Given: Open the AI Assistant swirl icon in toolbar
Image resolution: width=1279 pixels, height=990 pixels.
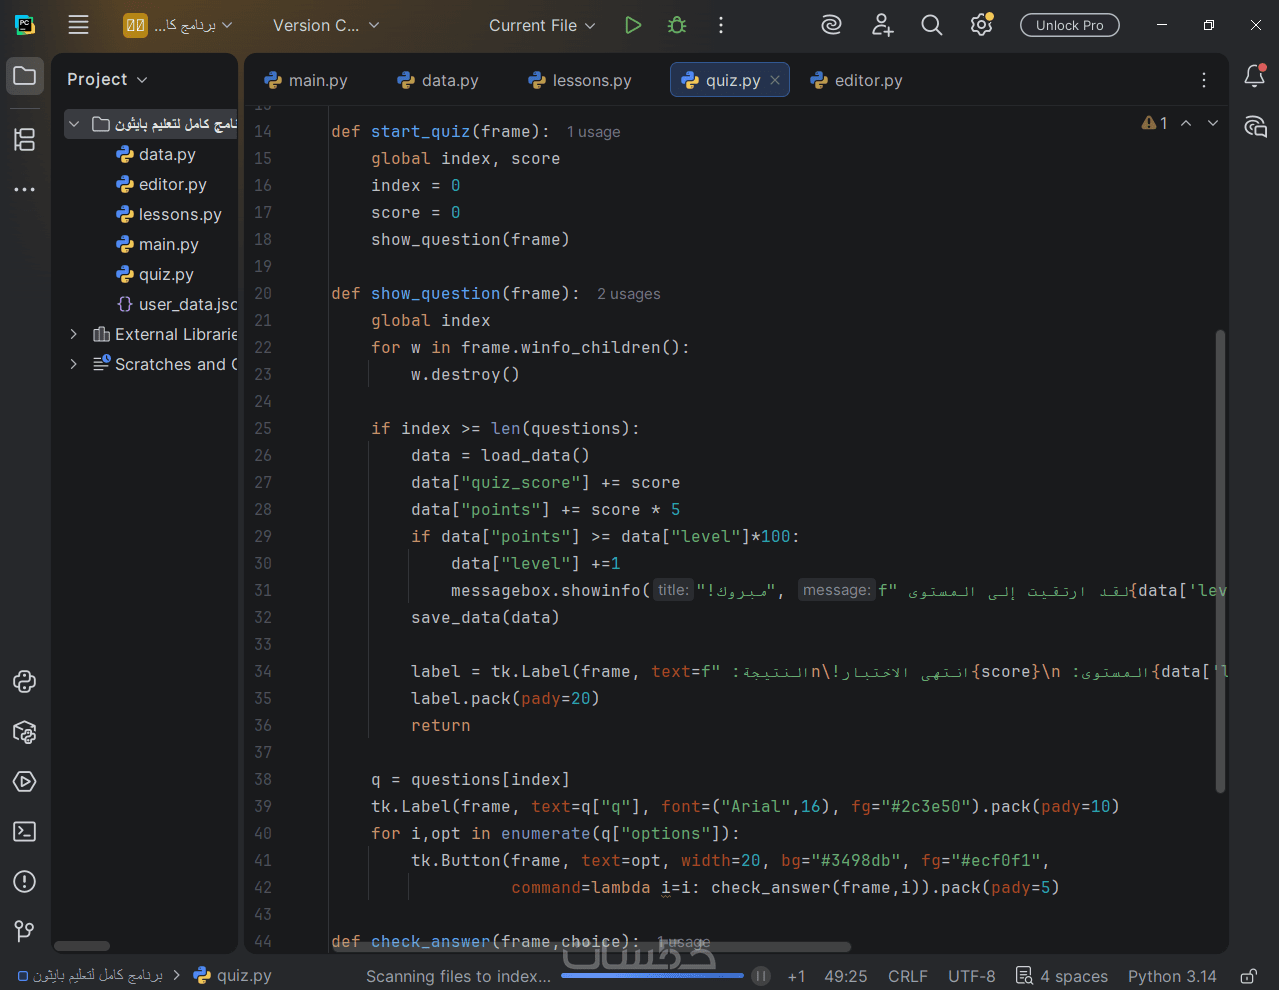Looking at the screenshot, I should (831, 25).
